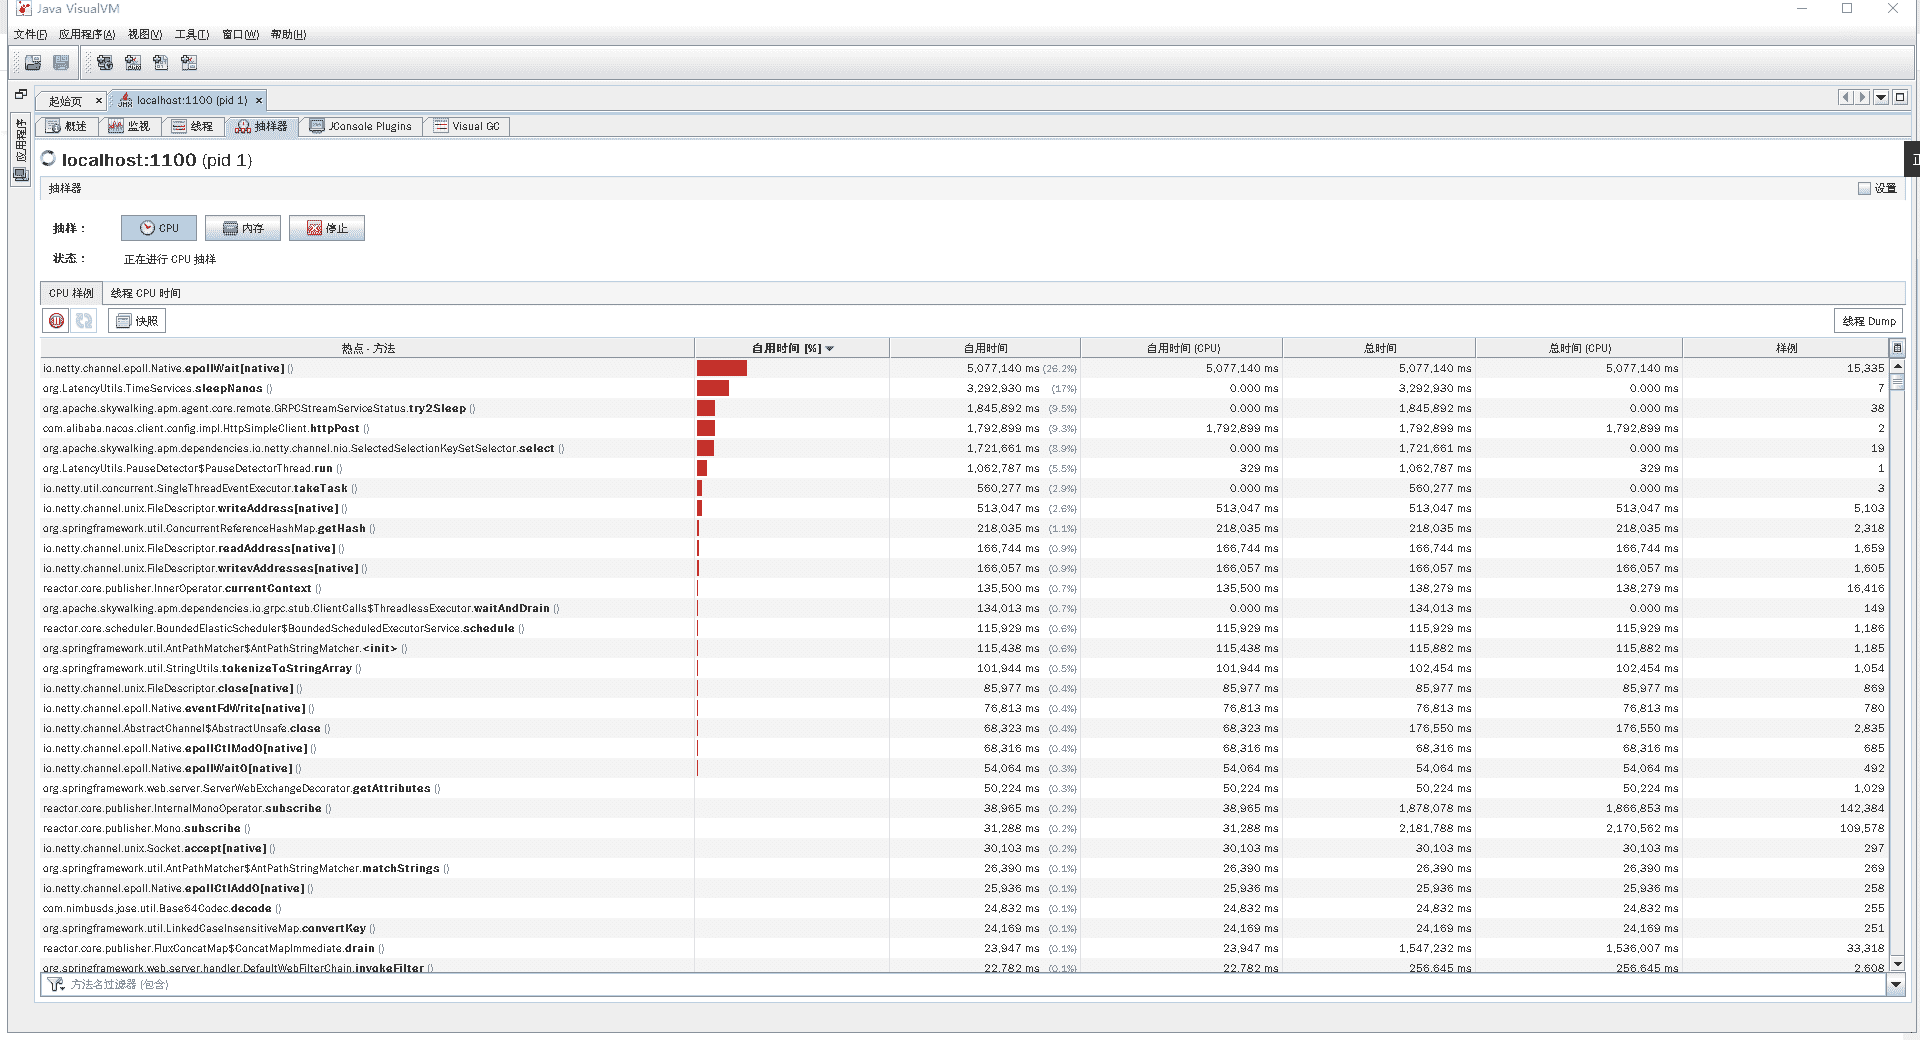Open the JConsole Plugins tab
The width and height of the screenshot is (1920, 1040).
tap(360, 126)
